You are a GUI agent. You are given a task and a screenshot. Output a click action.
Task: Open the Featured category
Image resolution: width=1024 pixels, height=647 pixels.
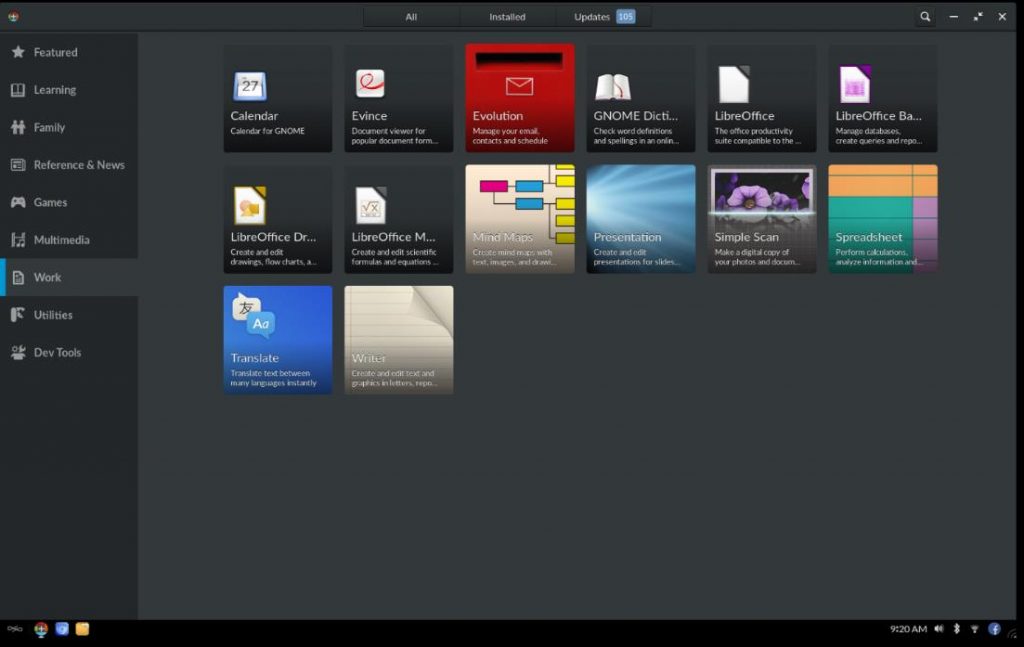[x=69, y=52]
